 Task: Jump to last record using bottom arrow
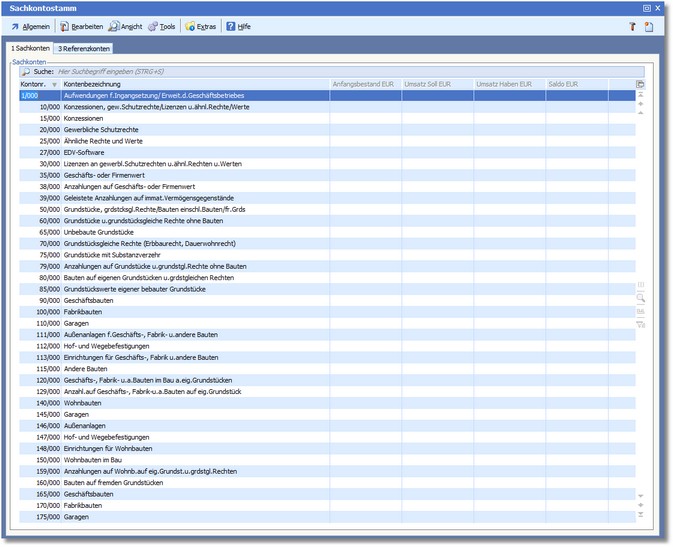click(640, 515)
